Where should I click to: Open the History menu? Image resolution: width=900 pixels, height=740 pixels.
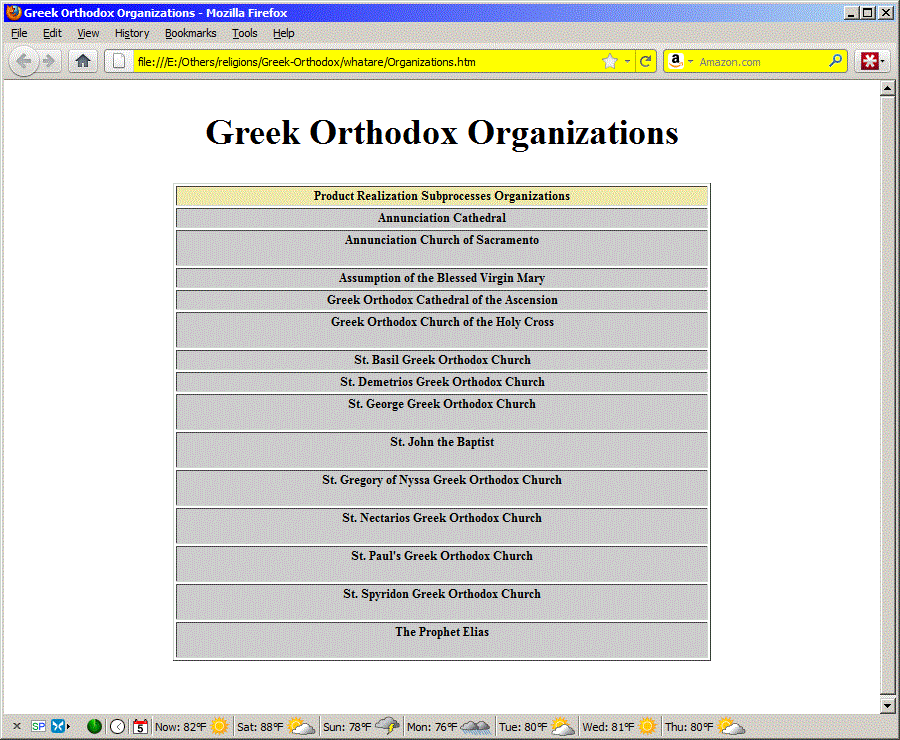click(132, 33)
